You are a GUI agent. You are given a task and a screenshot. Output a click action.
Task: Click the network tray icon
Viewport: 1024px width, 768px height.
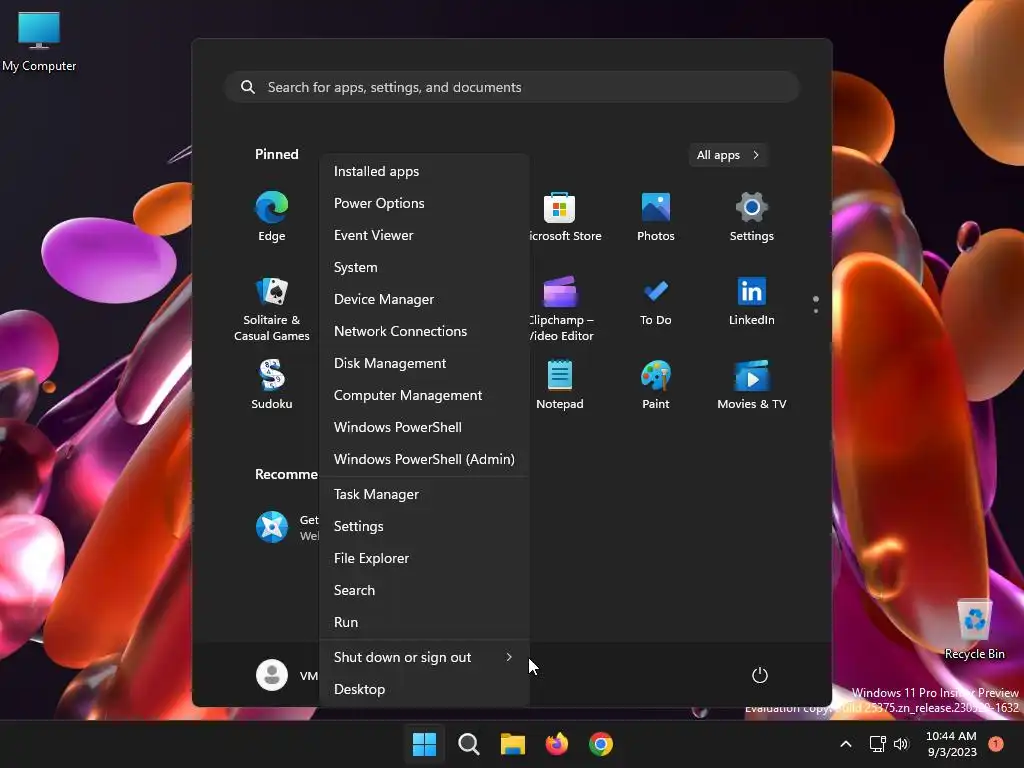pos(878,744)
